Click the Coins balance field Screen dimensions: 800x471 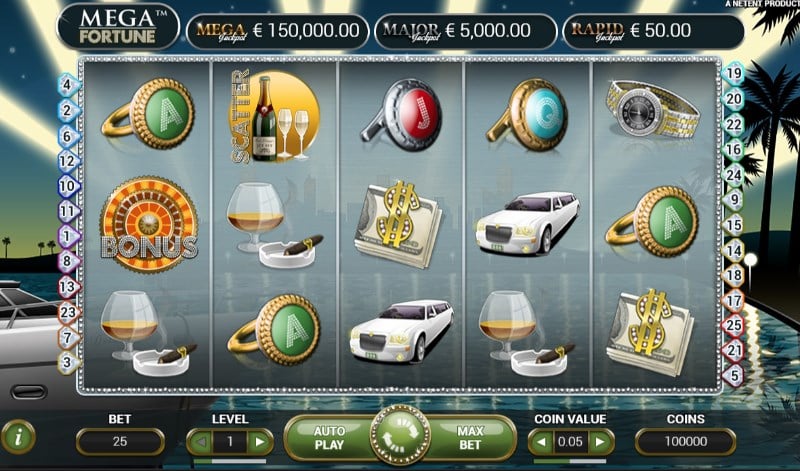[x=686, y=441]
